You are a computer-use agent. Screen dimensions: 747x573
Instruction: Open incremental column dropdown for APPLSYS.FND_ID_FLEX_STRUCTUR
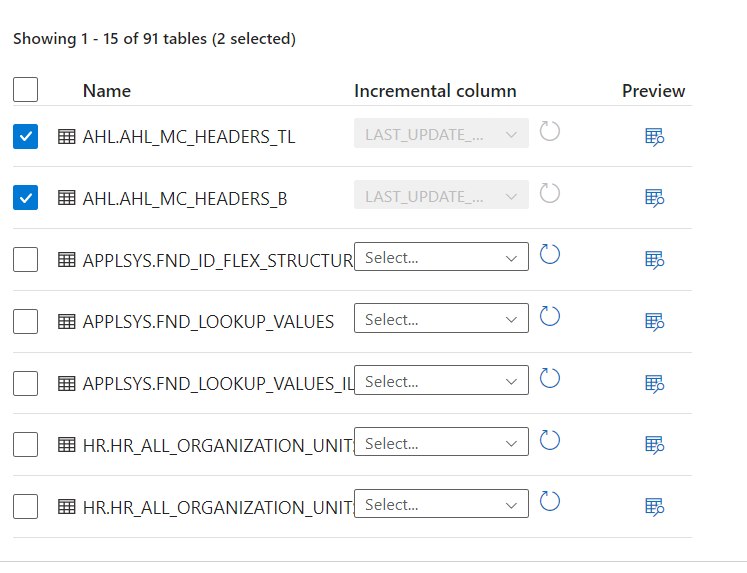tap(441, 258)
